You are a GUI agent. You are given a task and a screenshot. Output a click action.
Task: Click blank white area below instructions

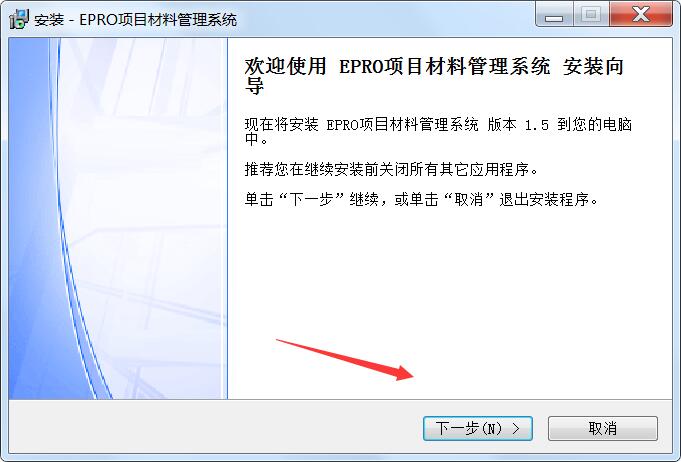pos(450,278)
